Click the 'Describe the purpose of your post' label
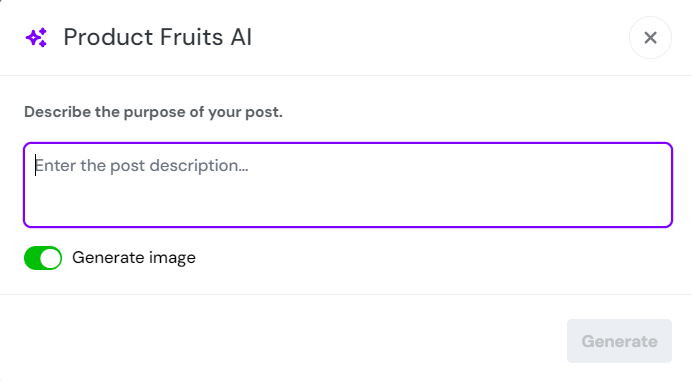 tap(153, 112)
